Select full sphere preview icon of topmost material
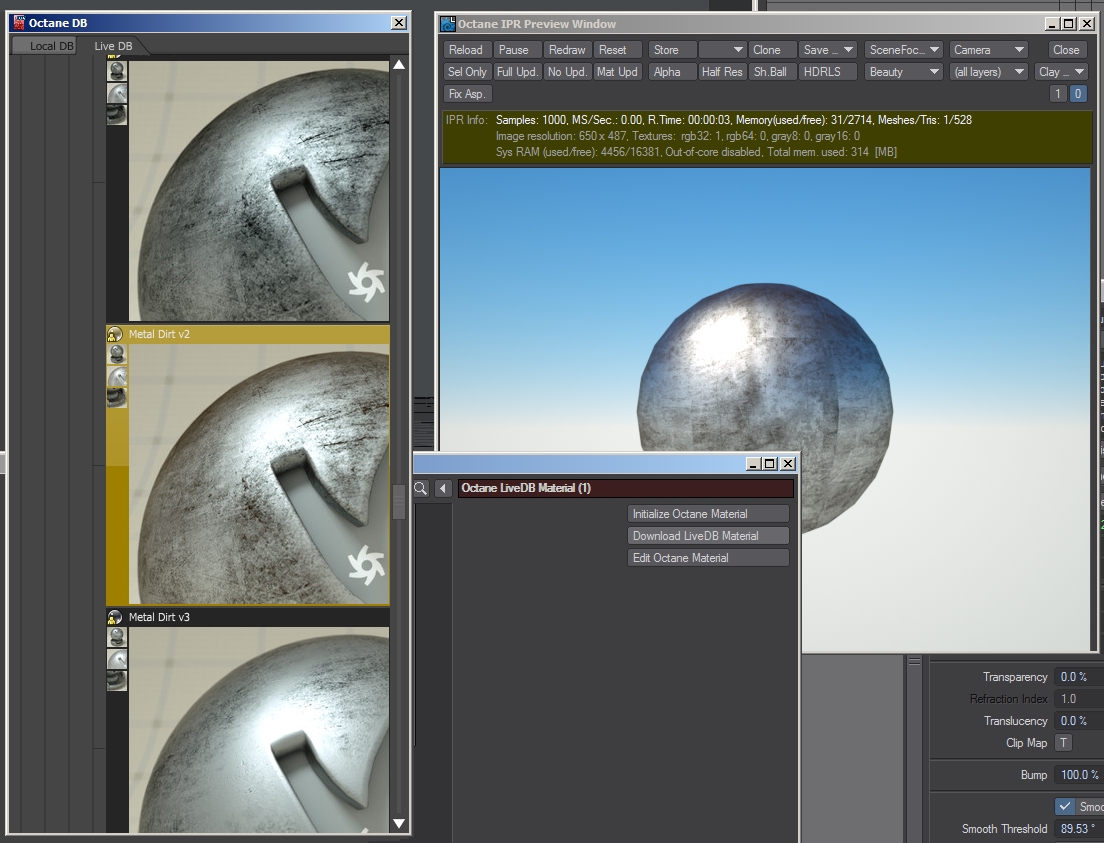Image resolution: width=1104 pixels, height=843 pixels. (117, 71)
